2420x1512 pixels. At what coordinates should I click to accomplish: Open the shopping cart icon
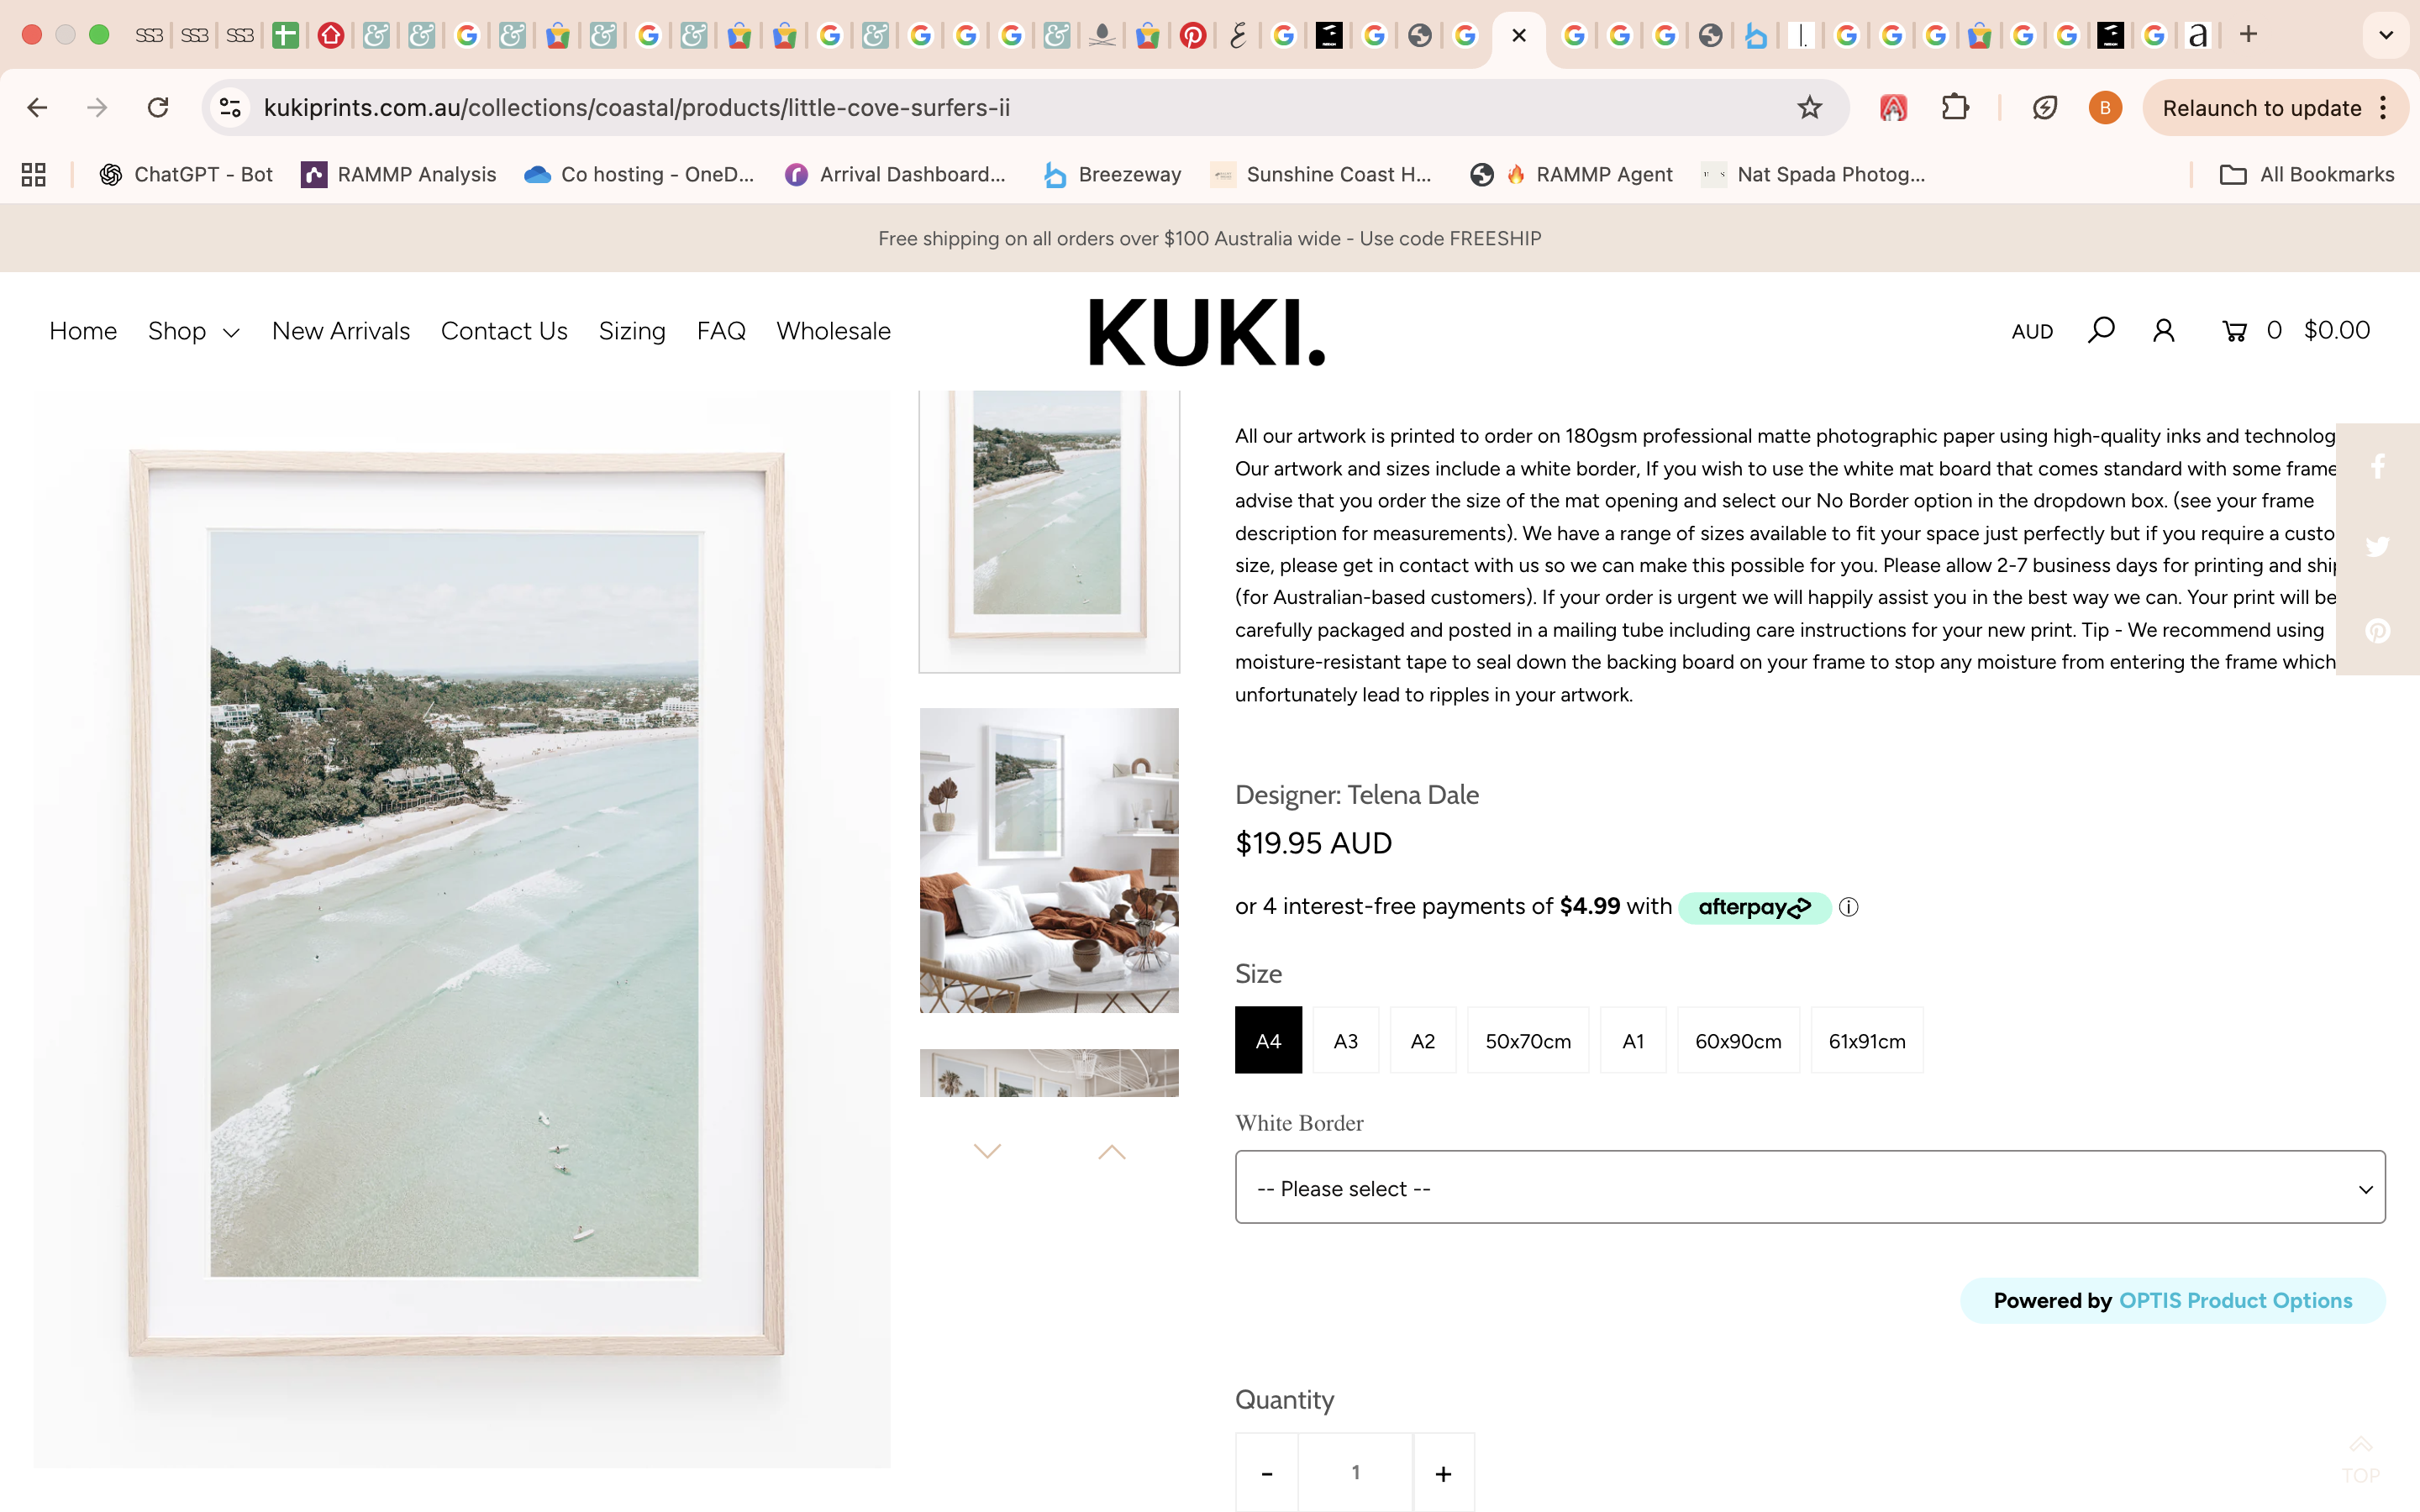coord(2233,331)
